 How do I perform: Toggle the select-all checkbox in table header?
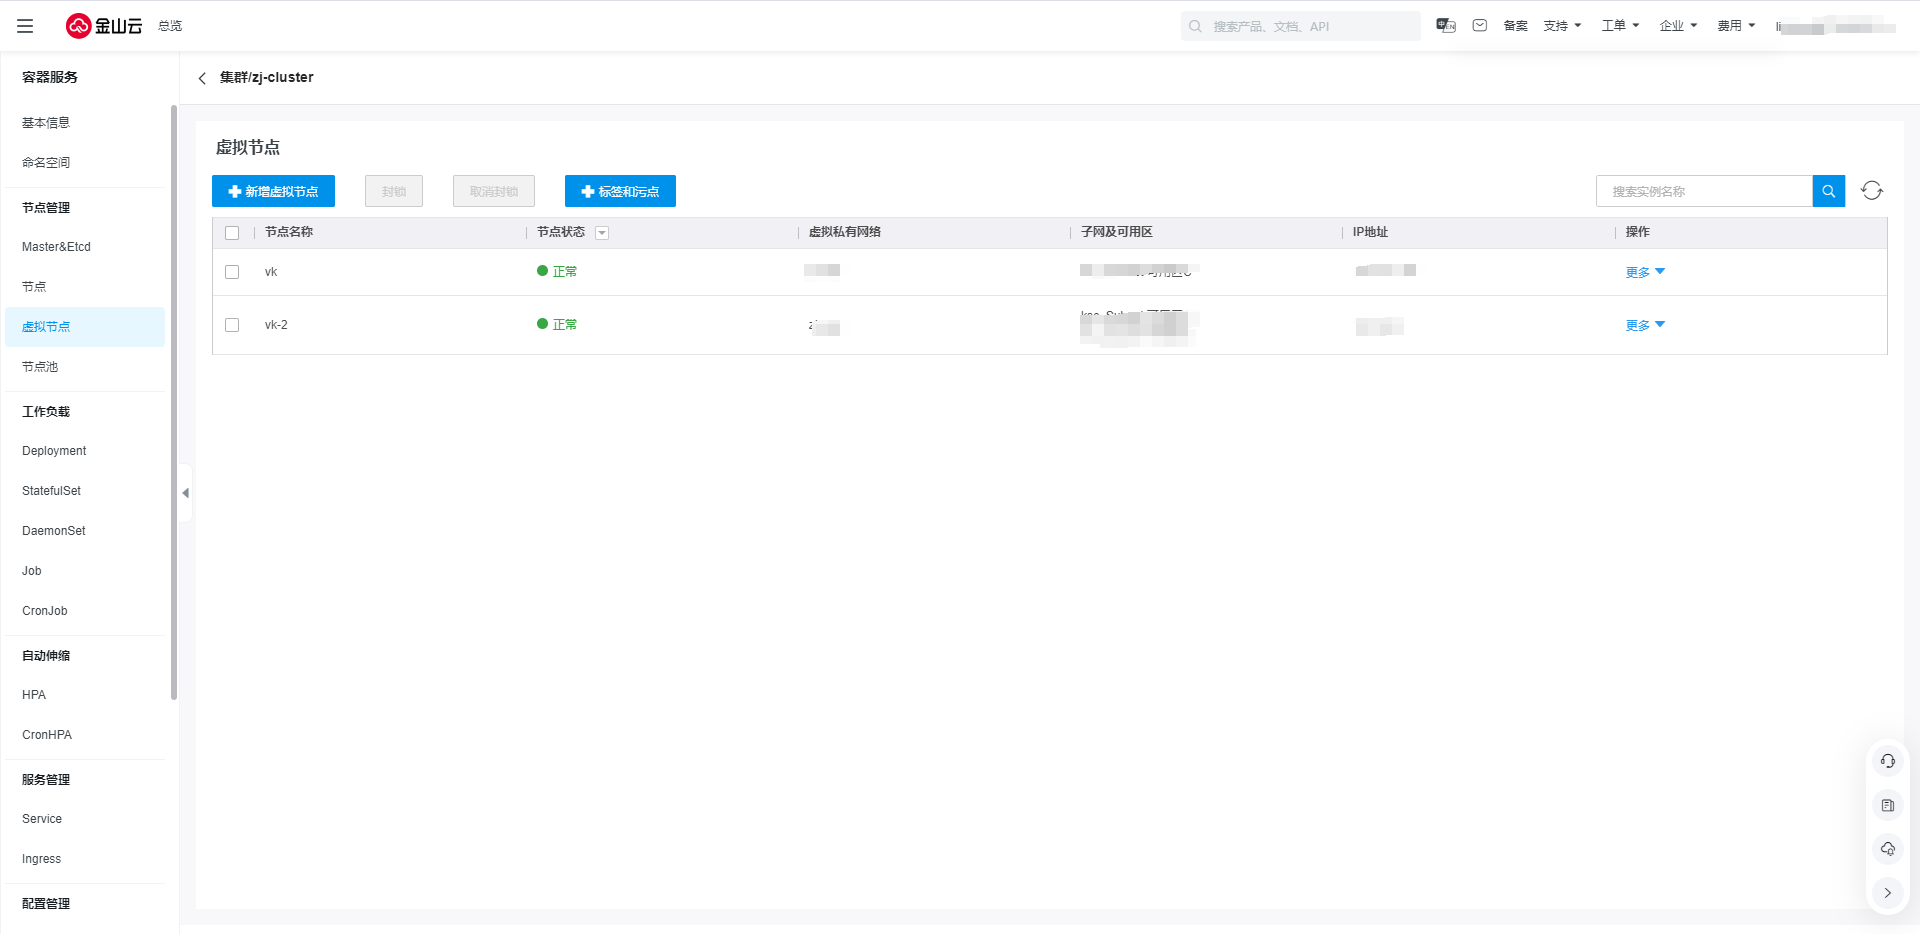pos(232,233)
